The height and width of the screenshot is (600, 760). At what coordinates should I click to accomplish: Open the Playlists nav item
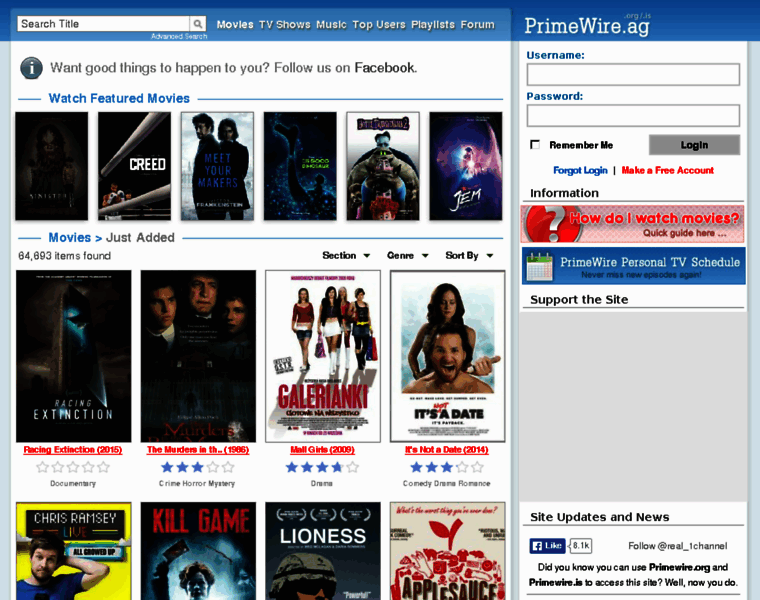(x=433, y=25)
